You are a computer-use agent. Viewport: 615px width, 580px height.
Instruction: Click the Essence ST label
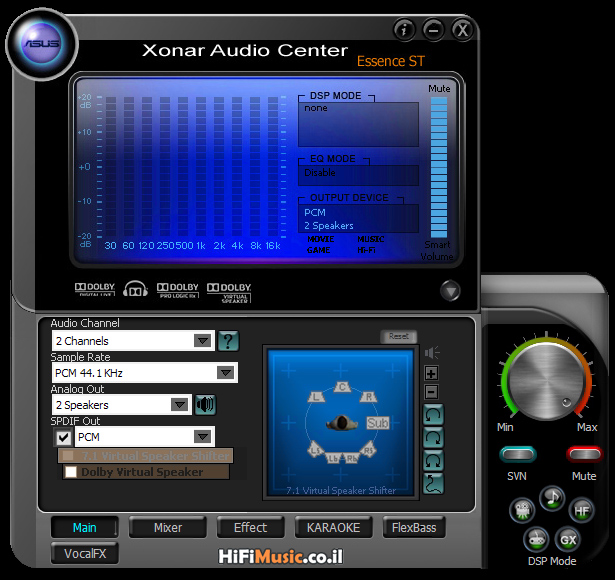391,61
